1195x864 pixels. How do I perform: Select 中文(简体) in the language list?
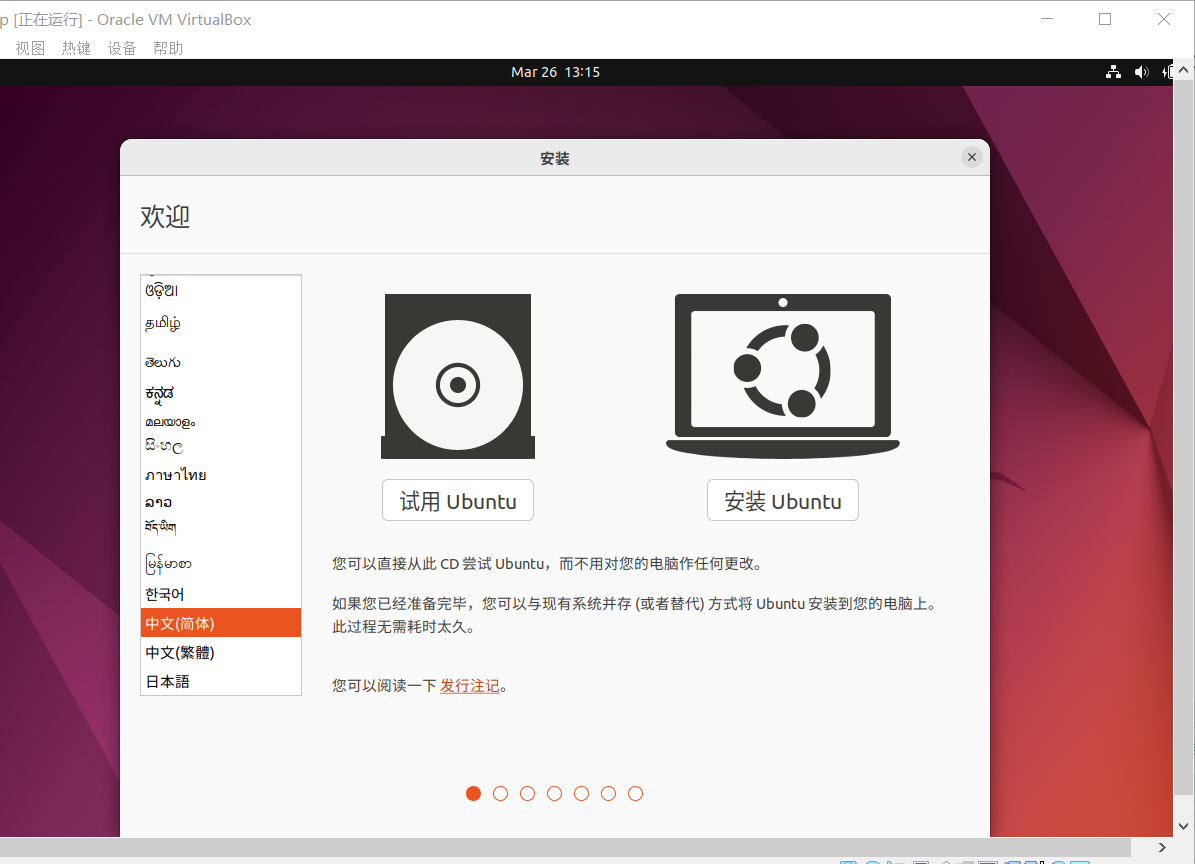tap(221, 623)
